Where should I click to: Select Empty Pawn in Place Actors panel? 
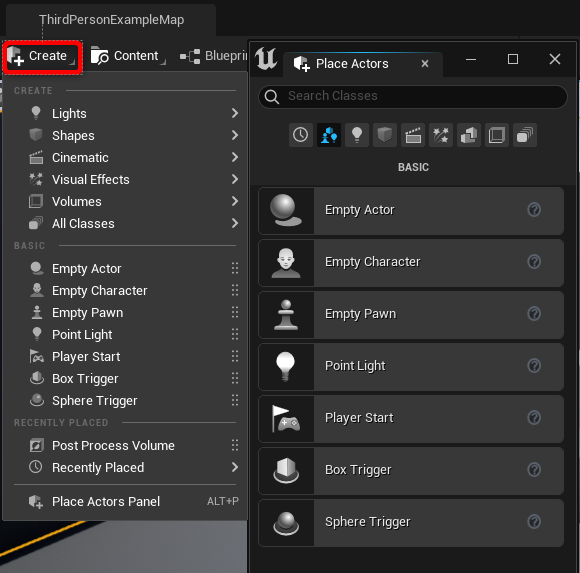411,315
